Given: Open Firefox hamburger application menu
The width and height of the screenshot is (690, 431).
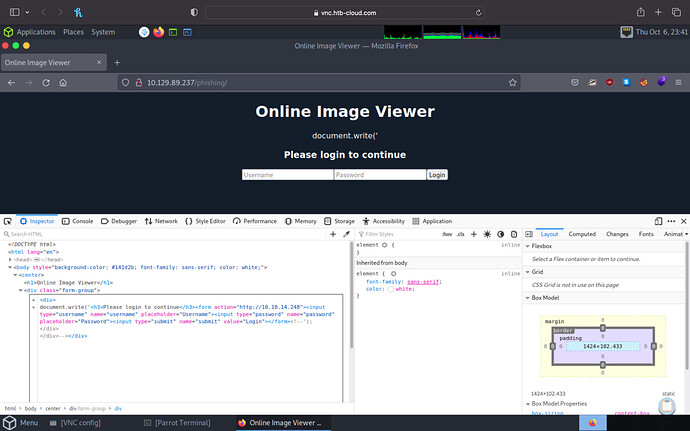Looking at the screenshot, I should click(x=679, y=83).
